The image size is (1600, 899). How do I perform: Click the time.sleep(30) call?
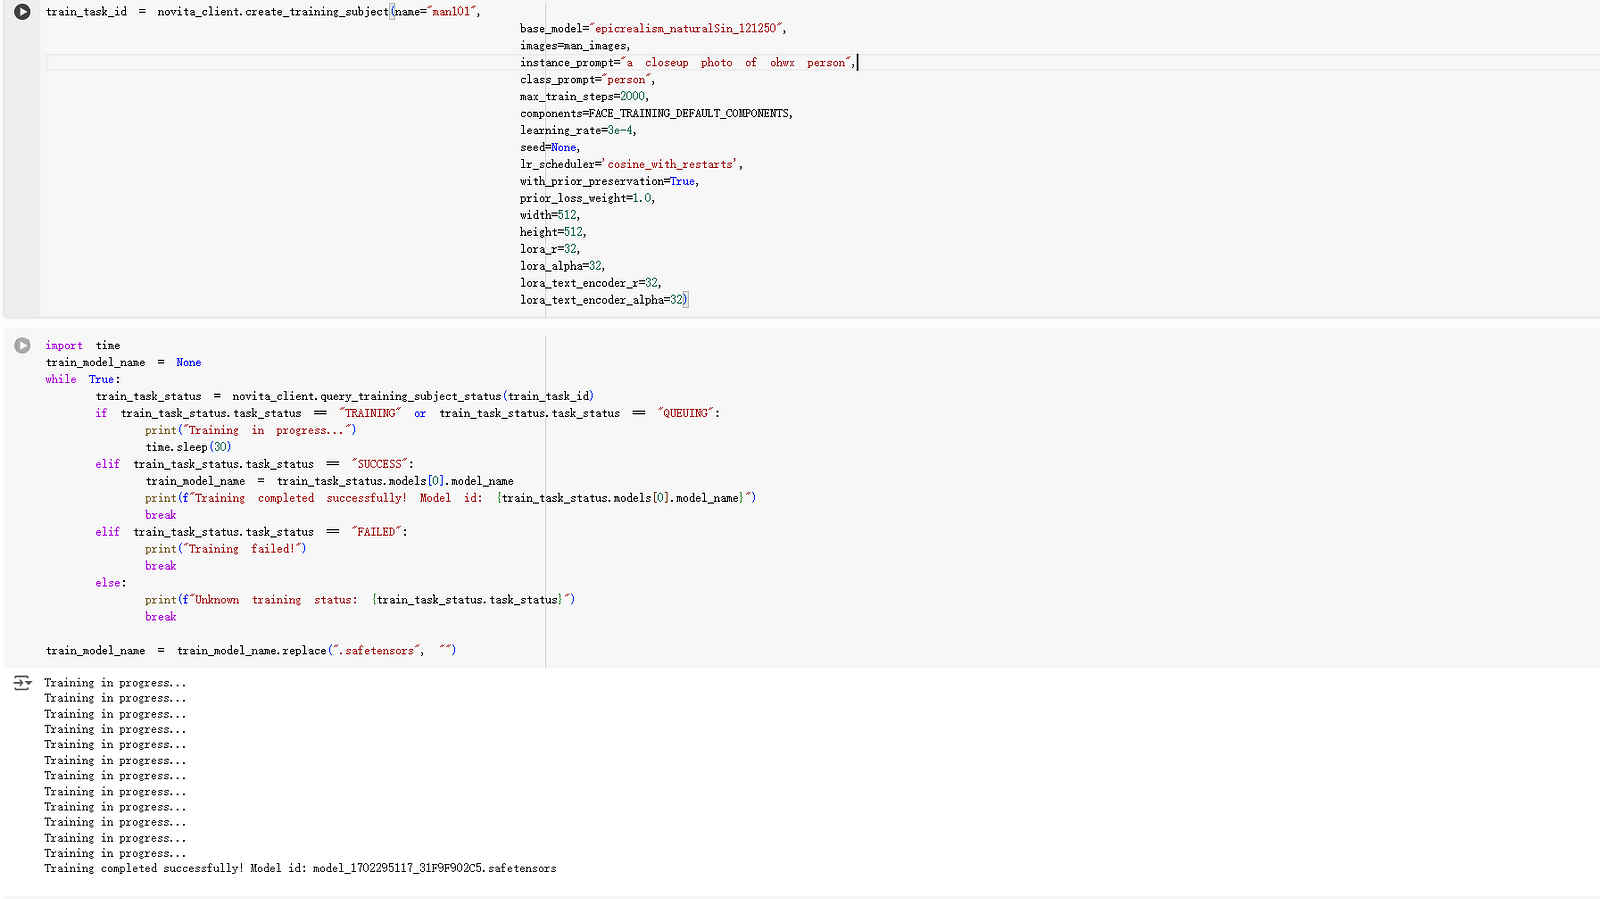point(188,448)
